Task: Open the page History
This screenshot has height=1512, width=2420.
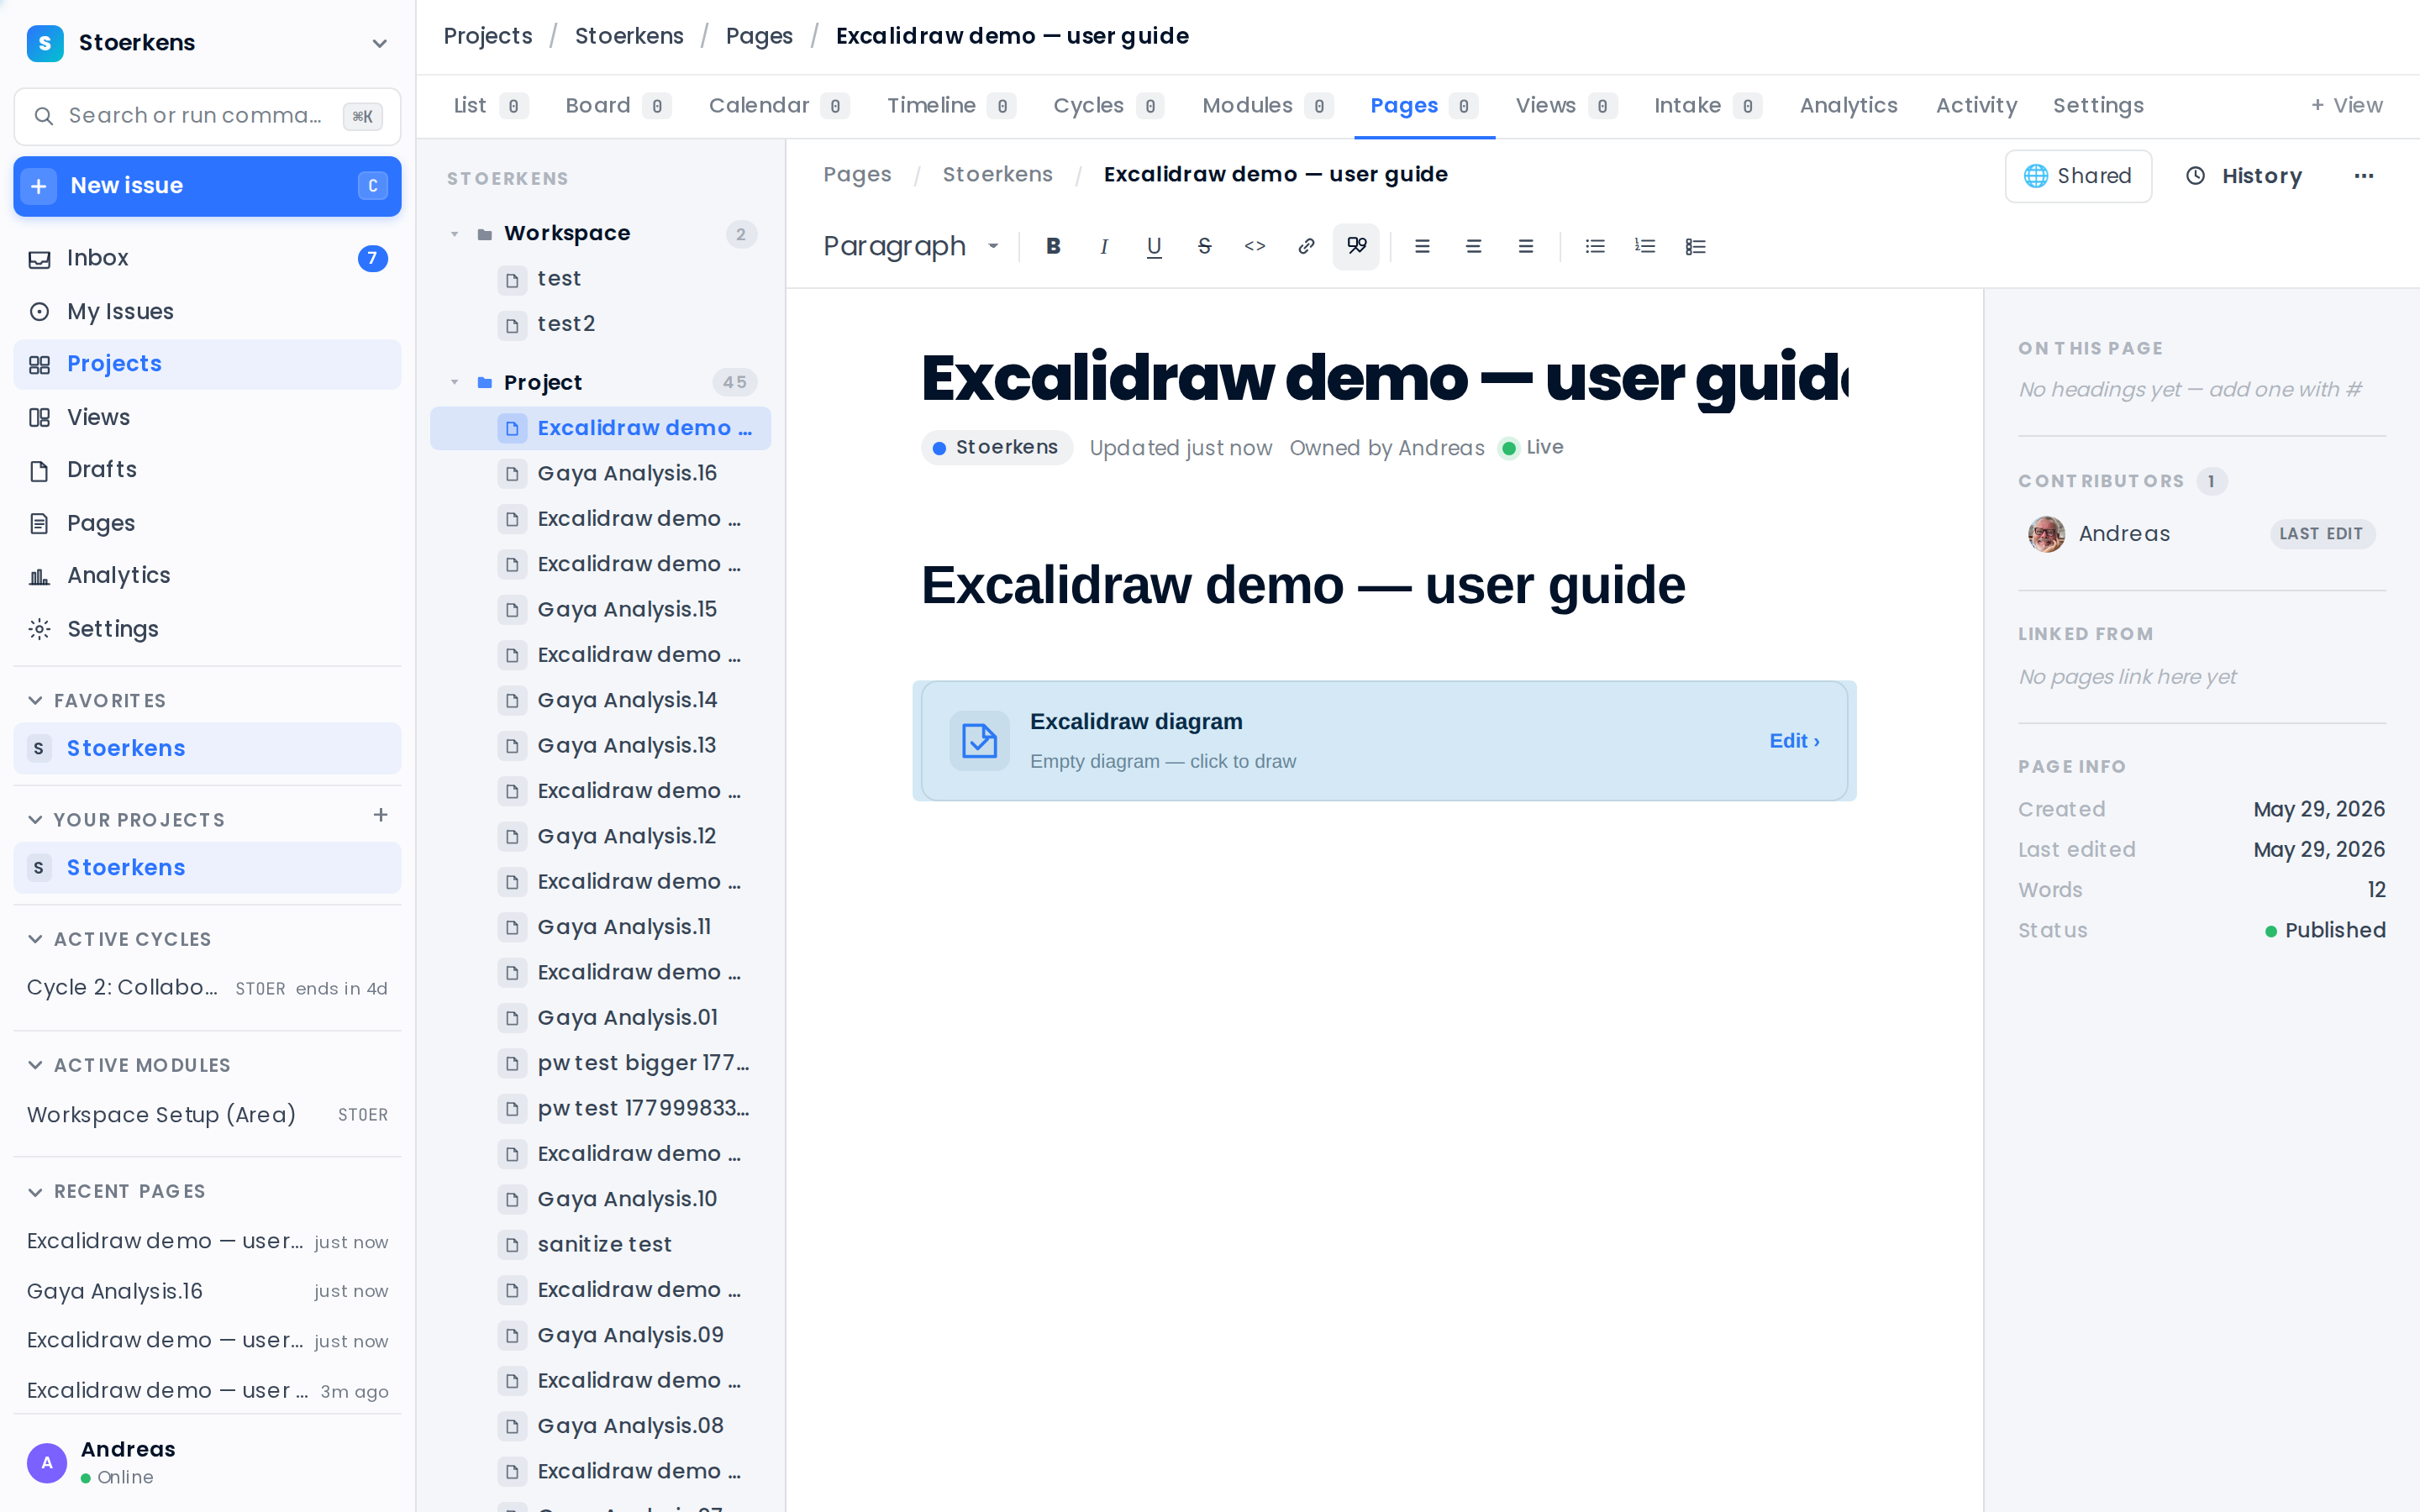Action: [x=2244, y=176]
